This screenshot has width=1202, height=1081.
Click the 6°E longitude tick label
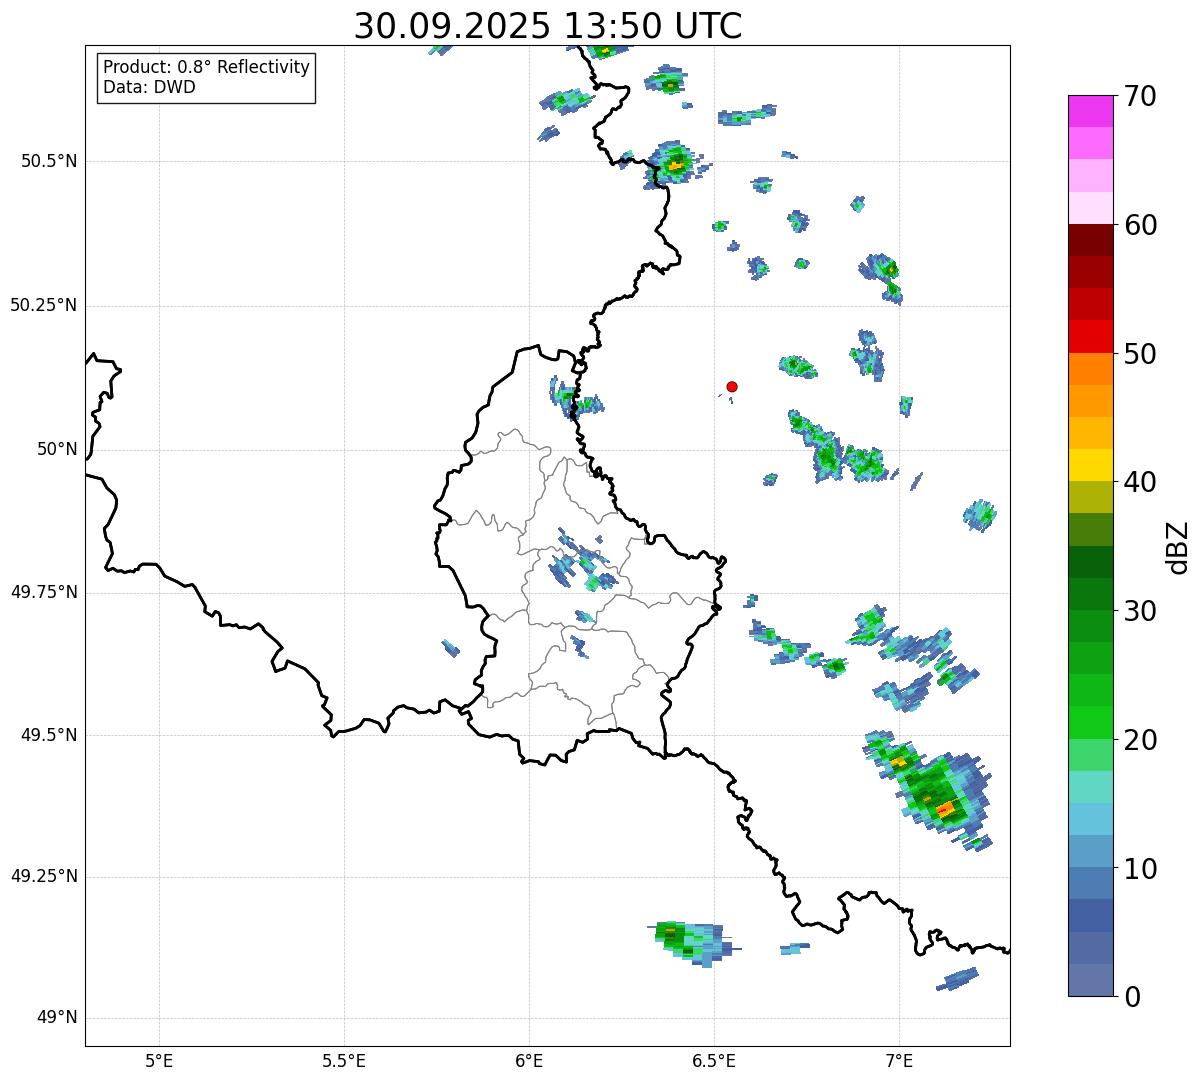tap(529, 1060)
